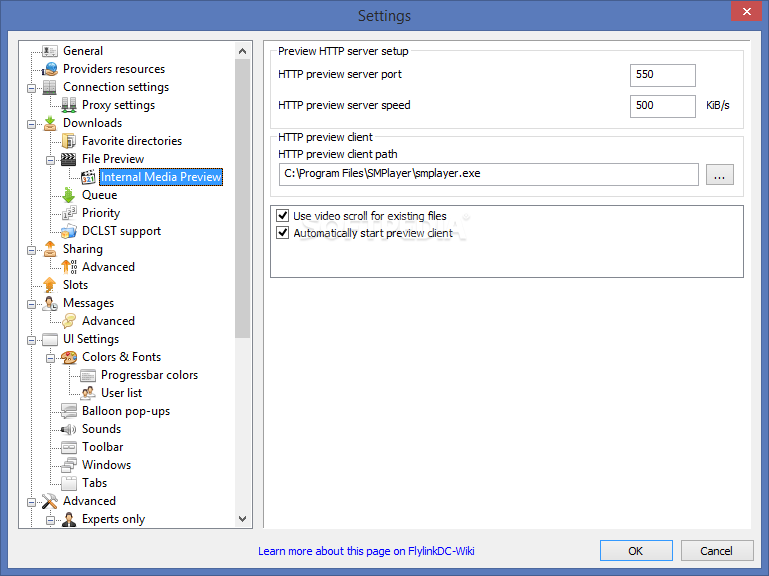Click the Providers resources globe icon
This screenshot has height=576, width=769.
click(x=50, y=69)
